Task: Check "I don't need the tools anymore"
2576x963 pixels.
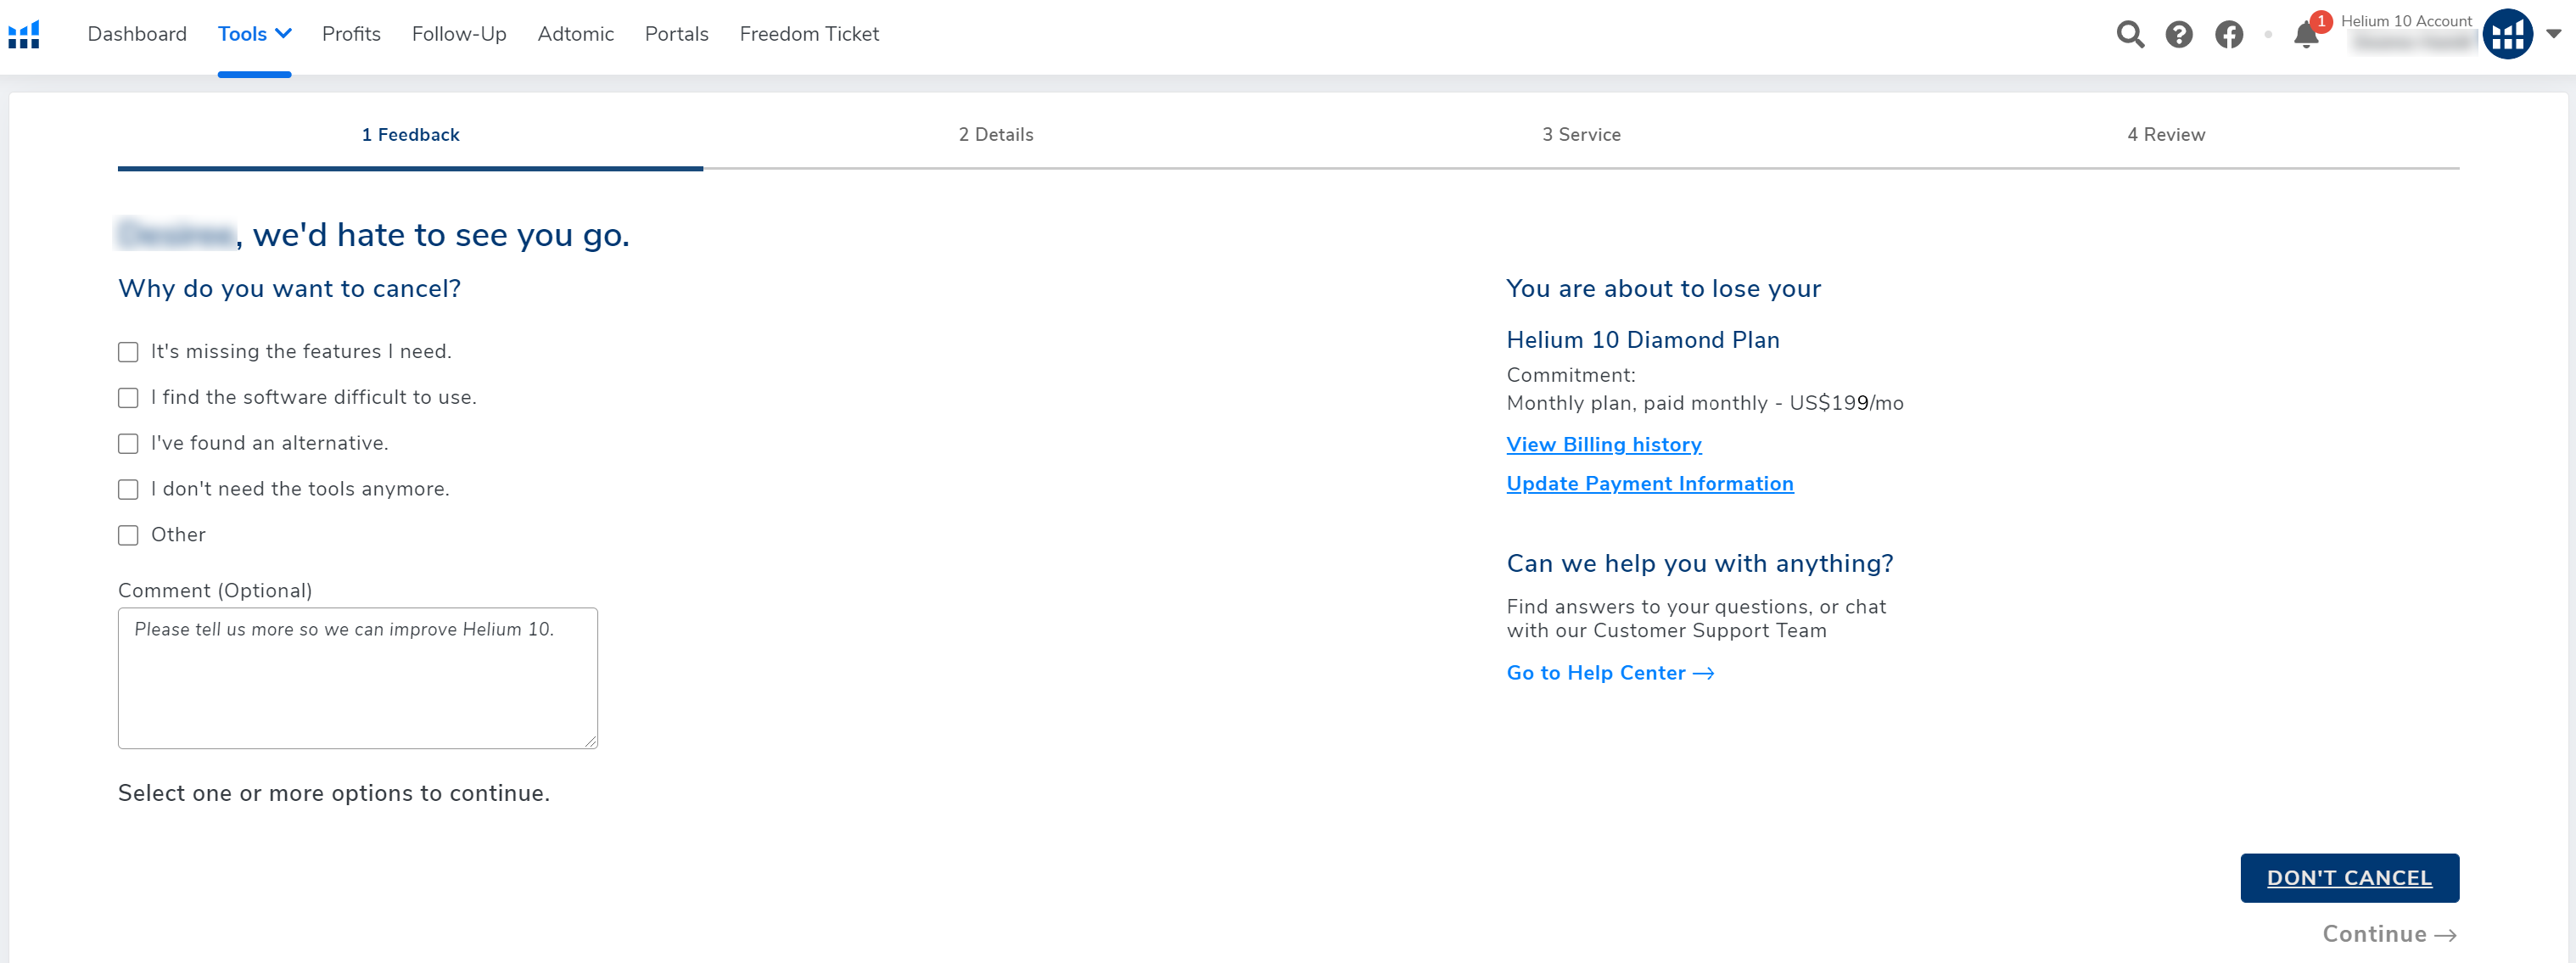Action: (128, 490)
